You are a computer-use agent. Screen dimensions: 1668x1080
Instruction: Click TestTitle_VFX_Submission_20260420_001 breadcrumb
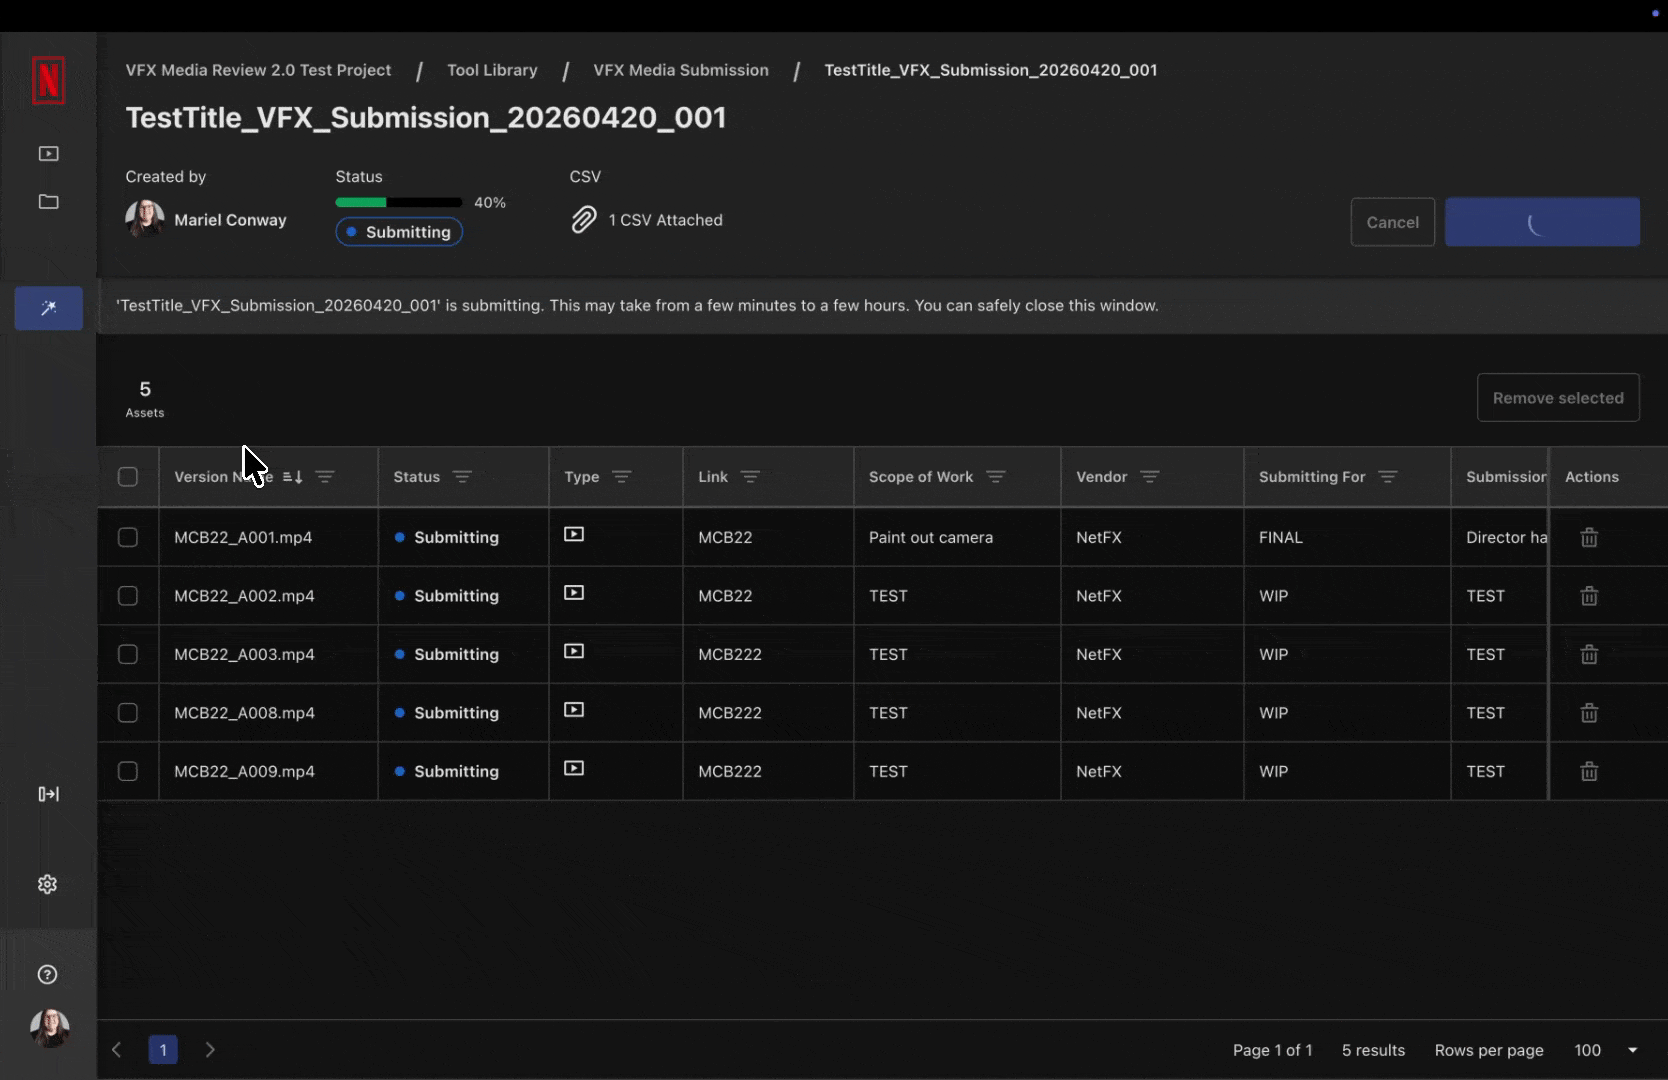991,70
